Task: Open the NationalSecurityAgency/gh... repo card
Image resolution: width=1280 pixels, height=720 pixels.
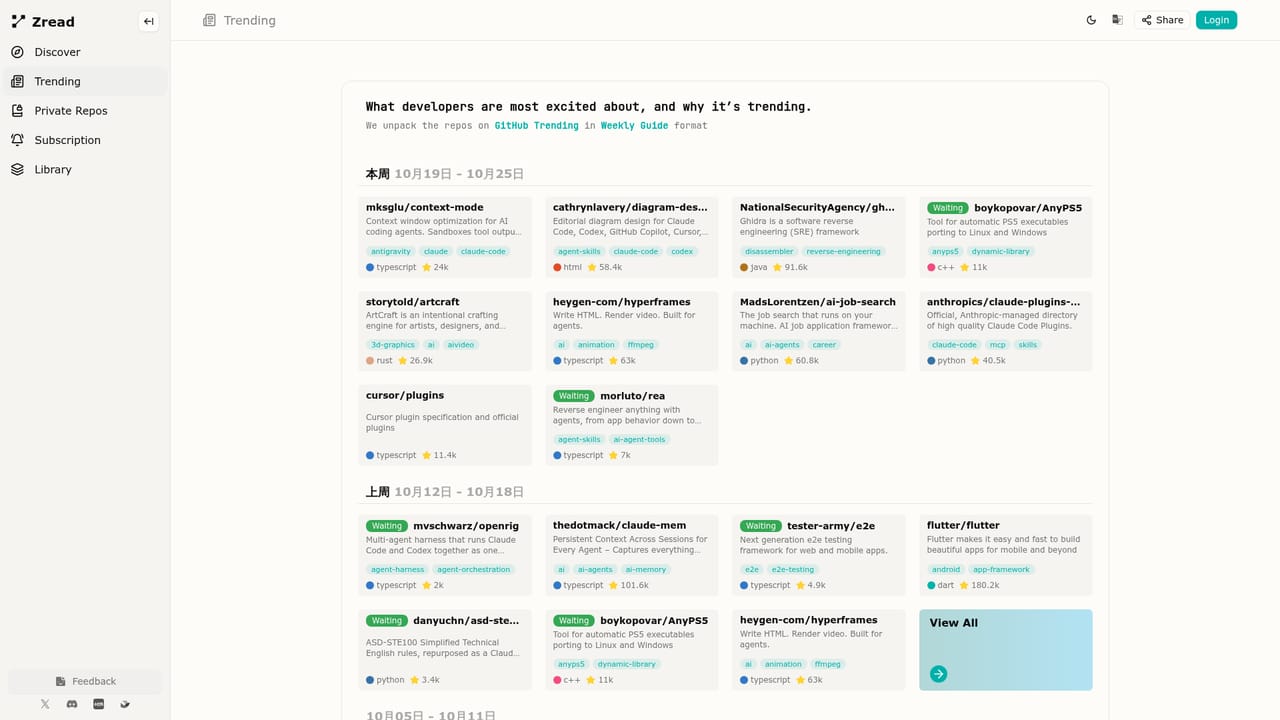Action: 819,237
